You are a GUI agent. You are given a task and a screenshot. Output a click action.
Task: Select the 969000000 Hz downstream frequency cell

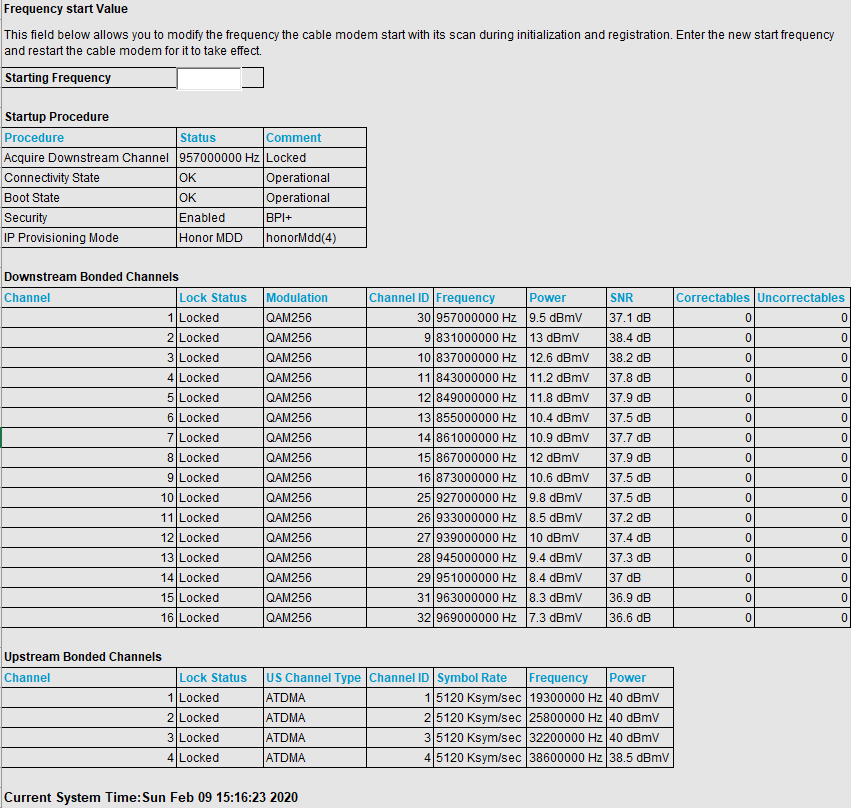coord(477,618)
